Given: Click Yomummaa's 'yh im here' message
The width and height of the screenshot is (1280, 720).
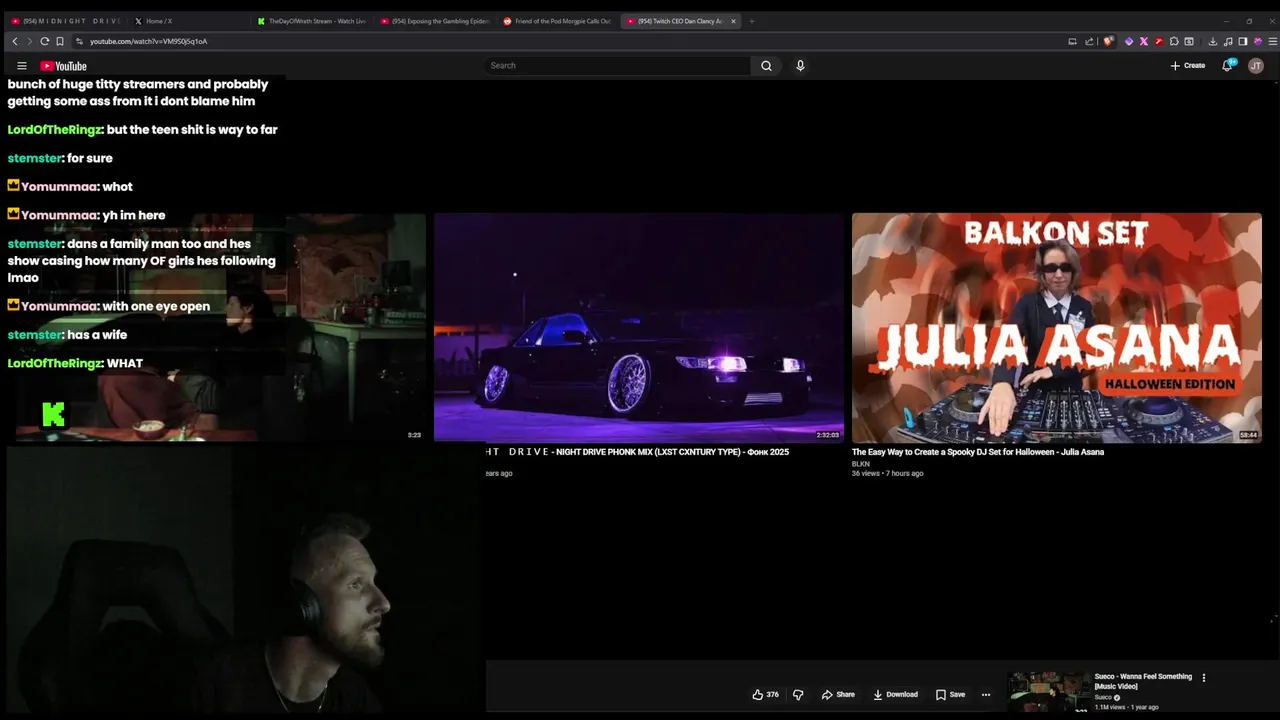Looking at the screenshot, I should [x=86, y=215].
